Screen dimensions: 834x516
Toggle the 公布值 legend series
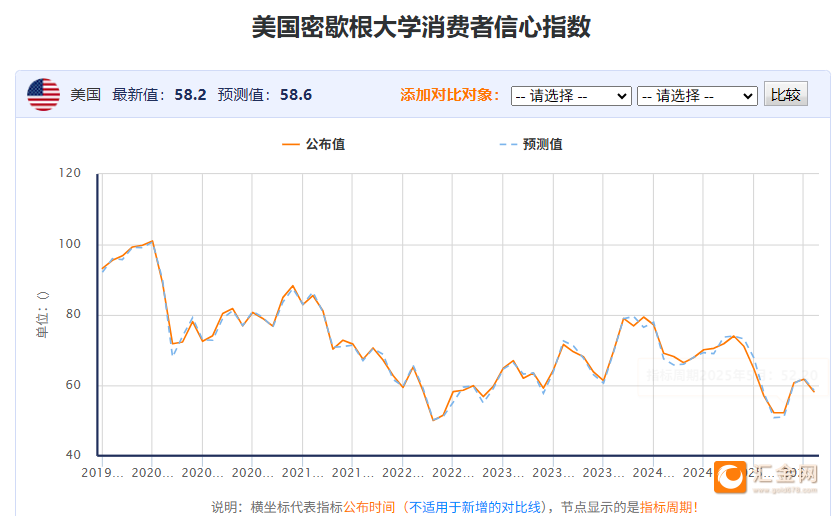pos(313,144)
